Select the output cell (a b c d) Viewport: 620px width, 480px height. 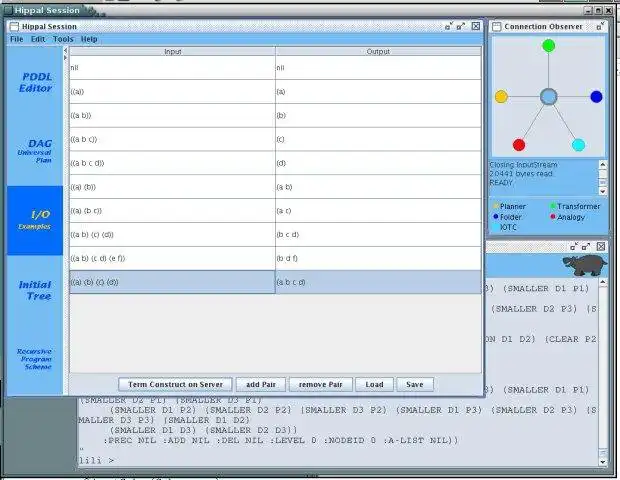(378, 282)
